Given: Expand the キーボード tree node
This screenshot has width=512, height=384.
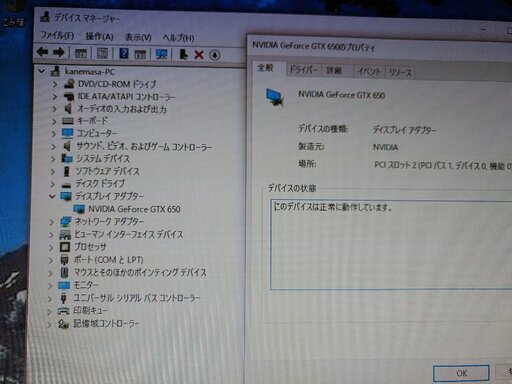Looking at the screenshot, I should point(54,121).
